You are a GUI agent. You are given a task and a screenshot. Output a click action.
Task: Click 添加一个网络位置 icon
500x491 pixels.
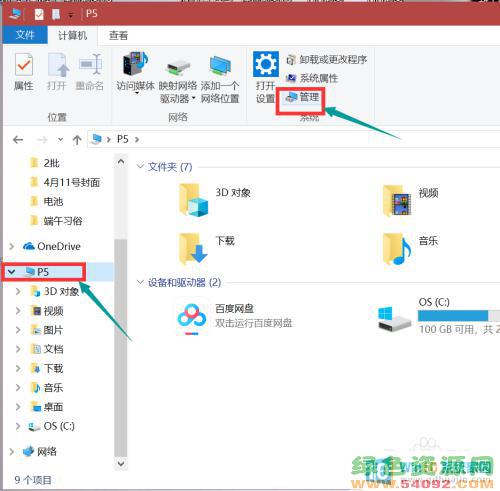click(220, 78)
